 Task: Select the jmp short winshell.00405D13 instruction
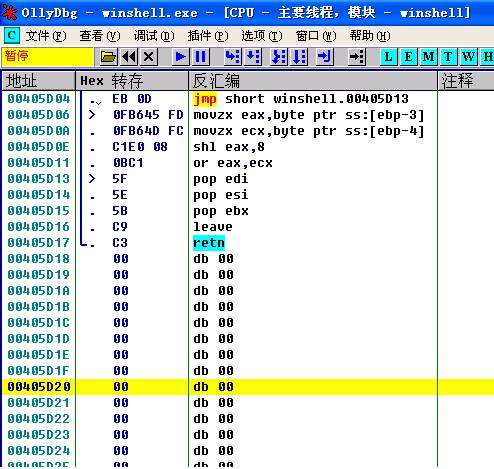pyautogui.click(x=301, y=99)
